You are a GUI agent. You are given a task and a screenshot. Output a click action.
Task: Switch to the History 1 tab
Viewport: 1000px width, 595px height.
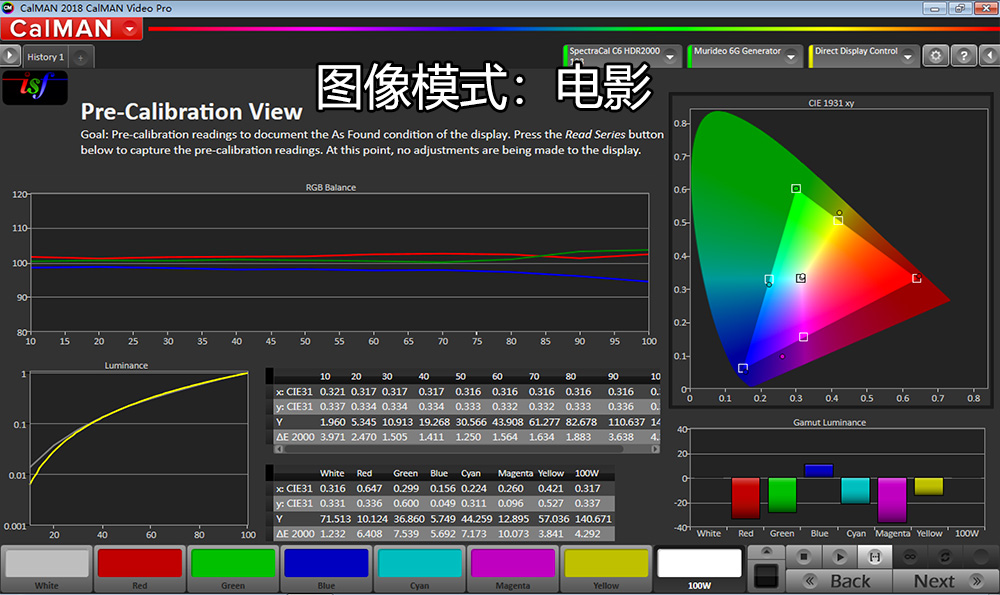pyautogui.click(x=45, y=57)
